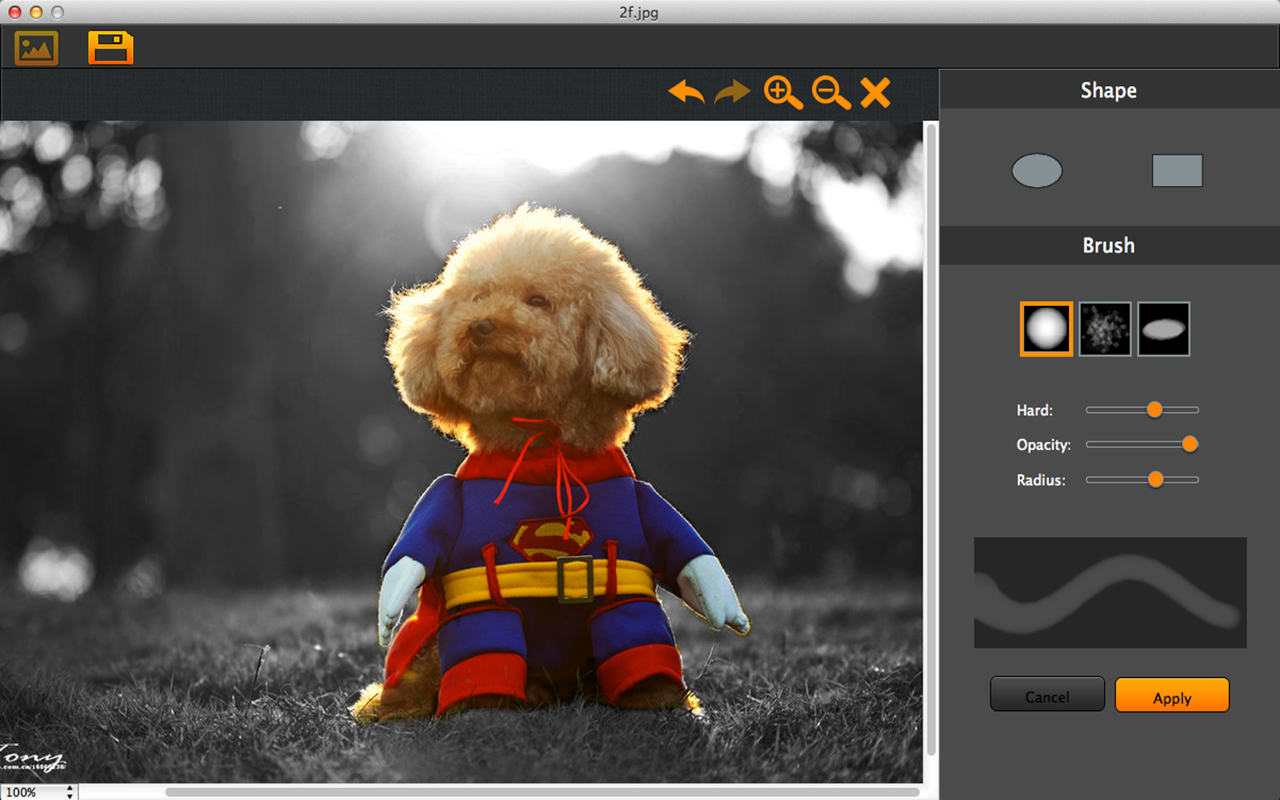
Task: Click the orange X clear icon
Action: pyautogui.click(x=875, y=93)
